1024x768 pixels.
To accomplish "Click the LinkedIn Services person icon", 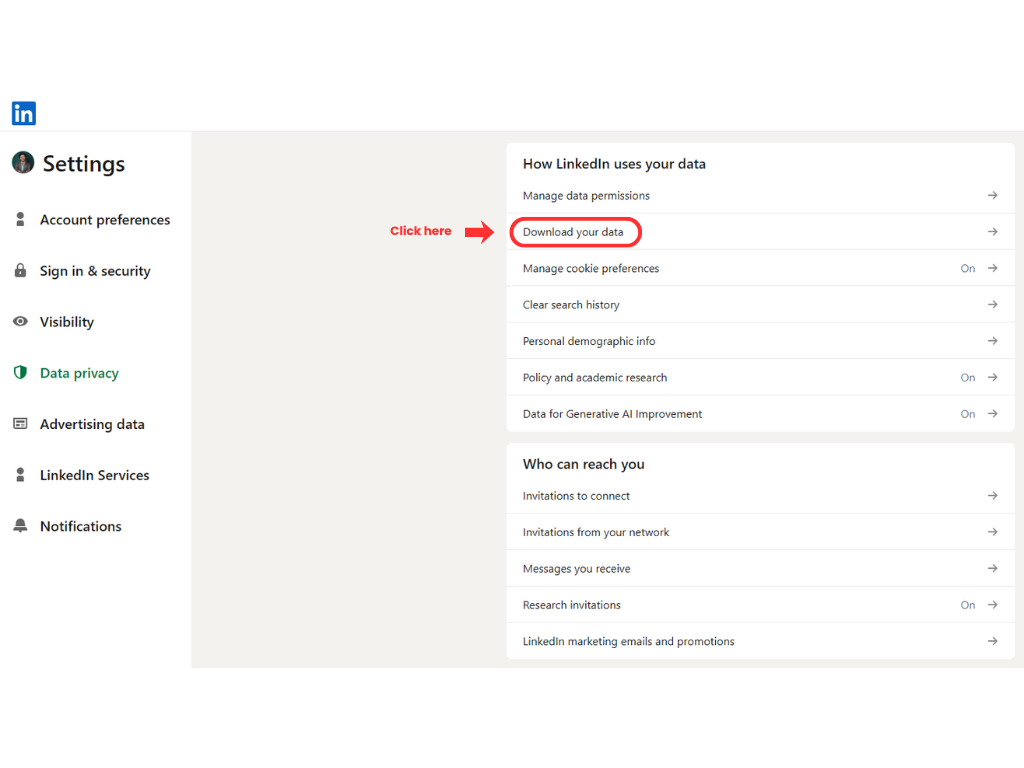I will click(20, 475).
